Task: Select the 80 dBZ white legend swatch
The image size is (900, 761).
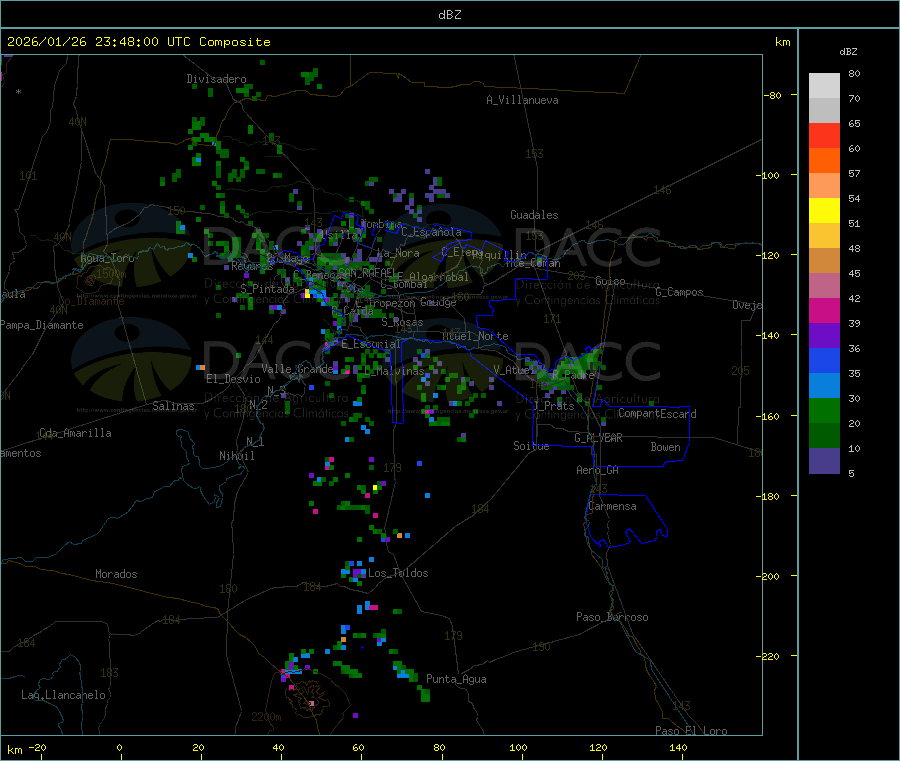Action: tap(824, 86)
